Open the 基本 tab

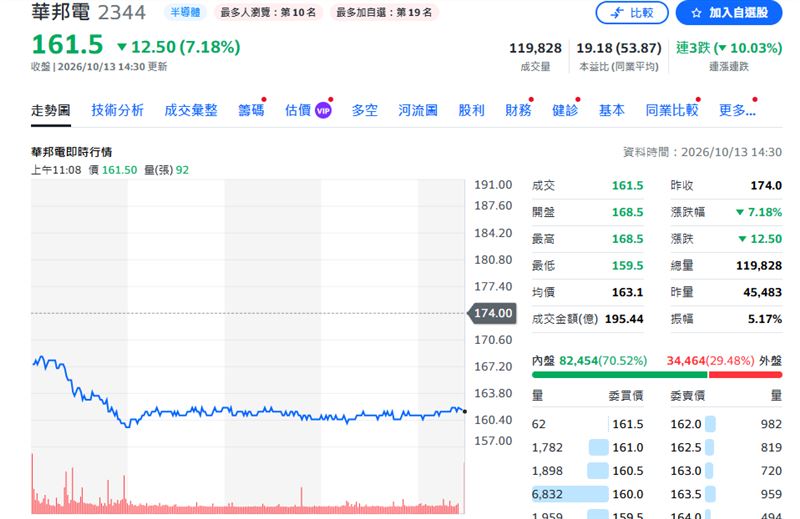tap(611, 110)
